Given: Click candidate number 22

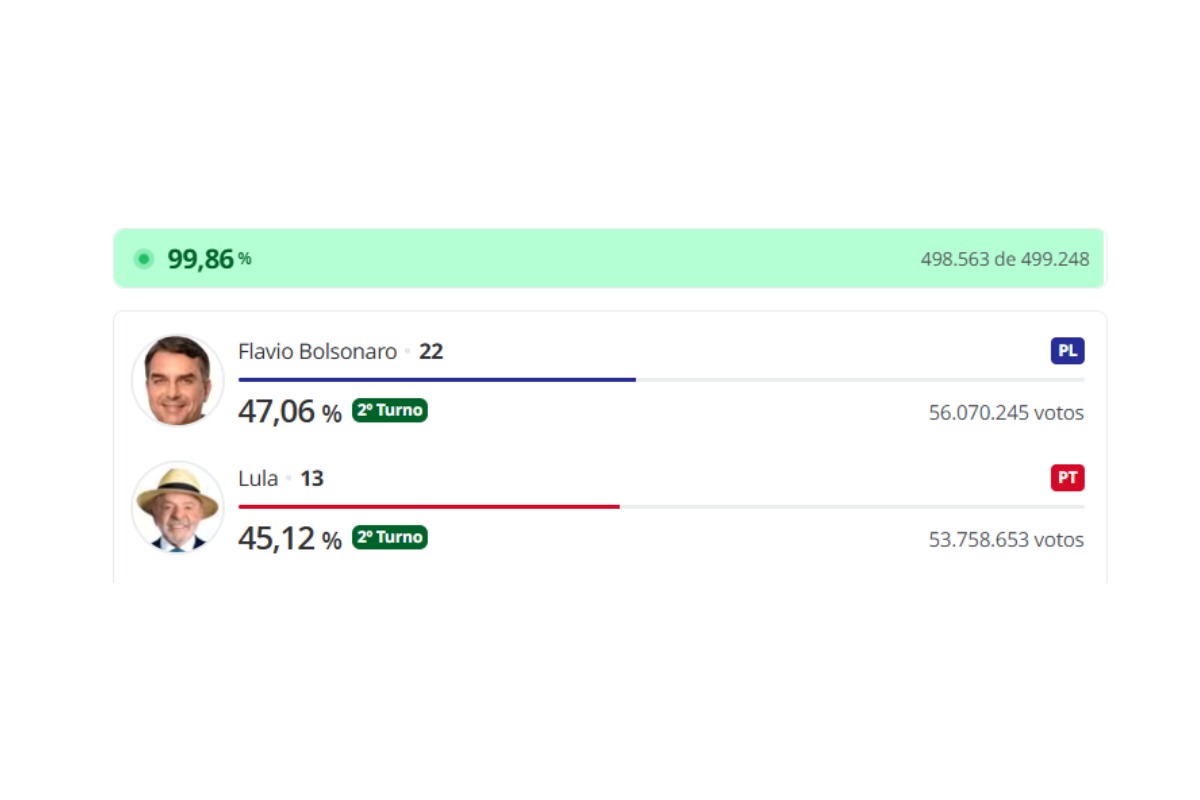Looking at the screenshot, I should pyautogui.click(x=431, y=352).
